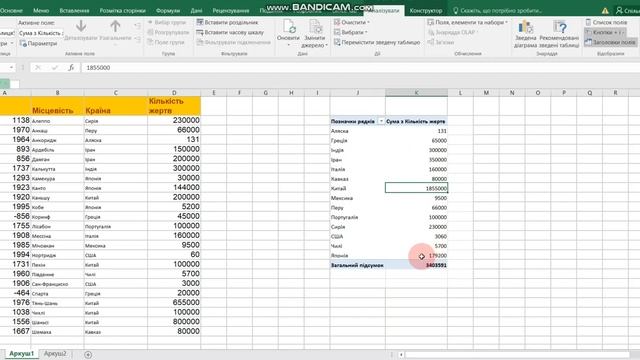This screenshot has height=360, width=640.
Task: Click the cancel X icon in formula bar
Action: pos(38,67)
